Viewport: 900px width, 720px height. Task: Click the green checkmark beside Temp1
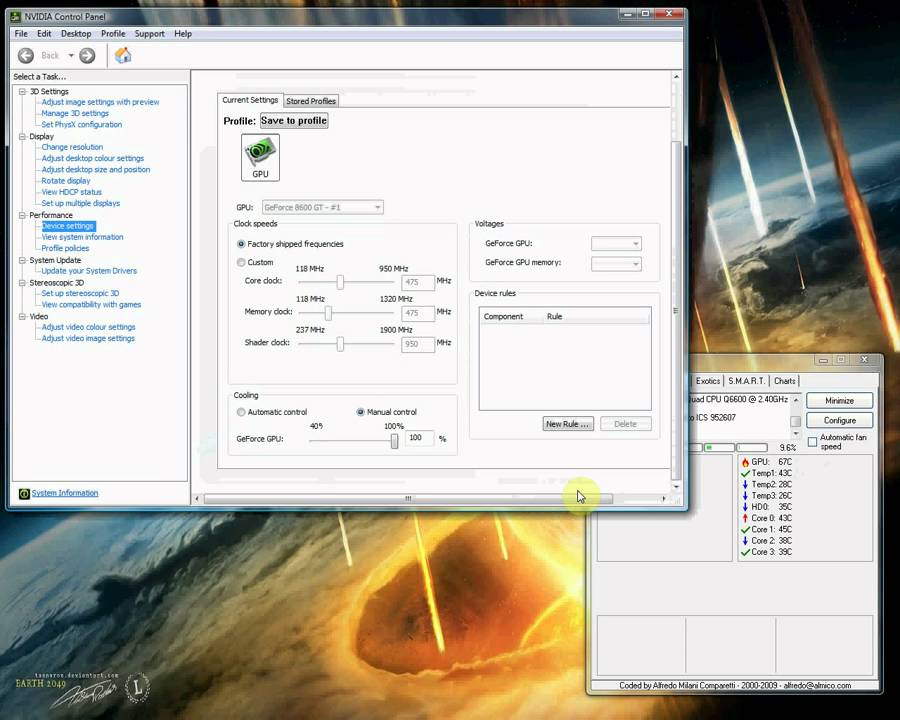[x=745, y=473]
